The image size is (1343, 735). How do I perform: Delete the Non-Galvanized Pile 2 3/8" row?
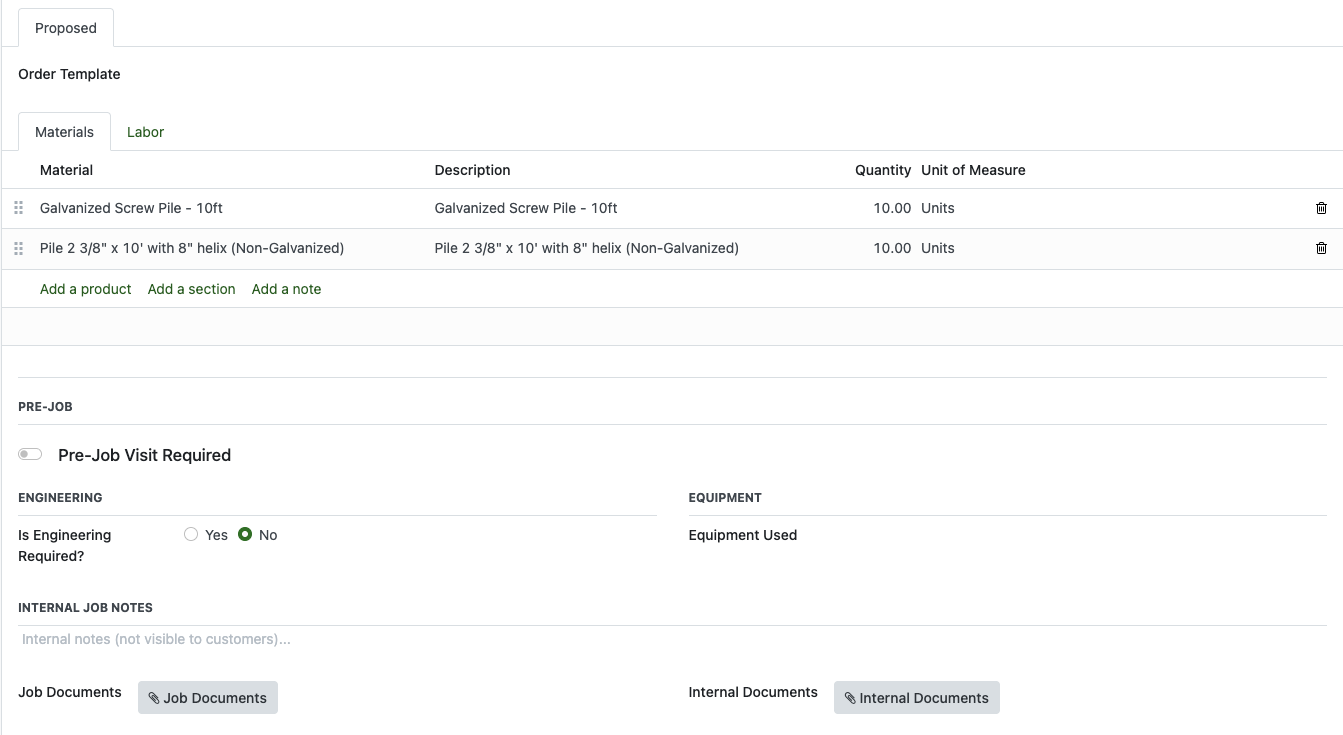1321,248
